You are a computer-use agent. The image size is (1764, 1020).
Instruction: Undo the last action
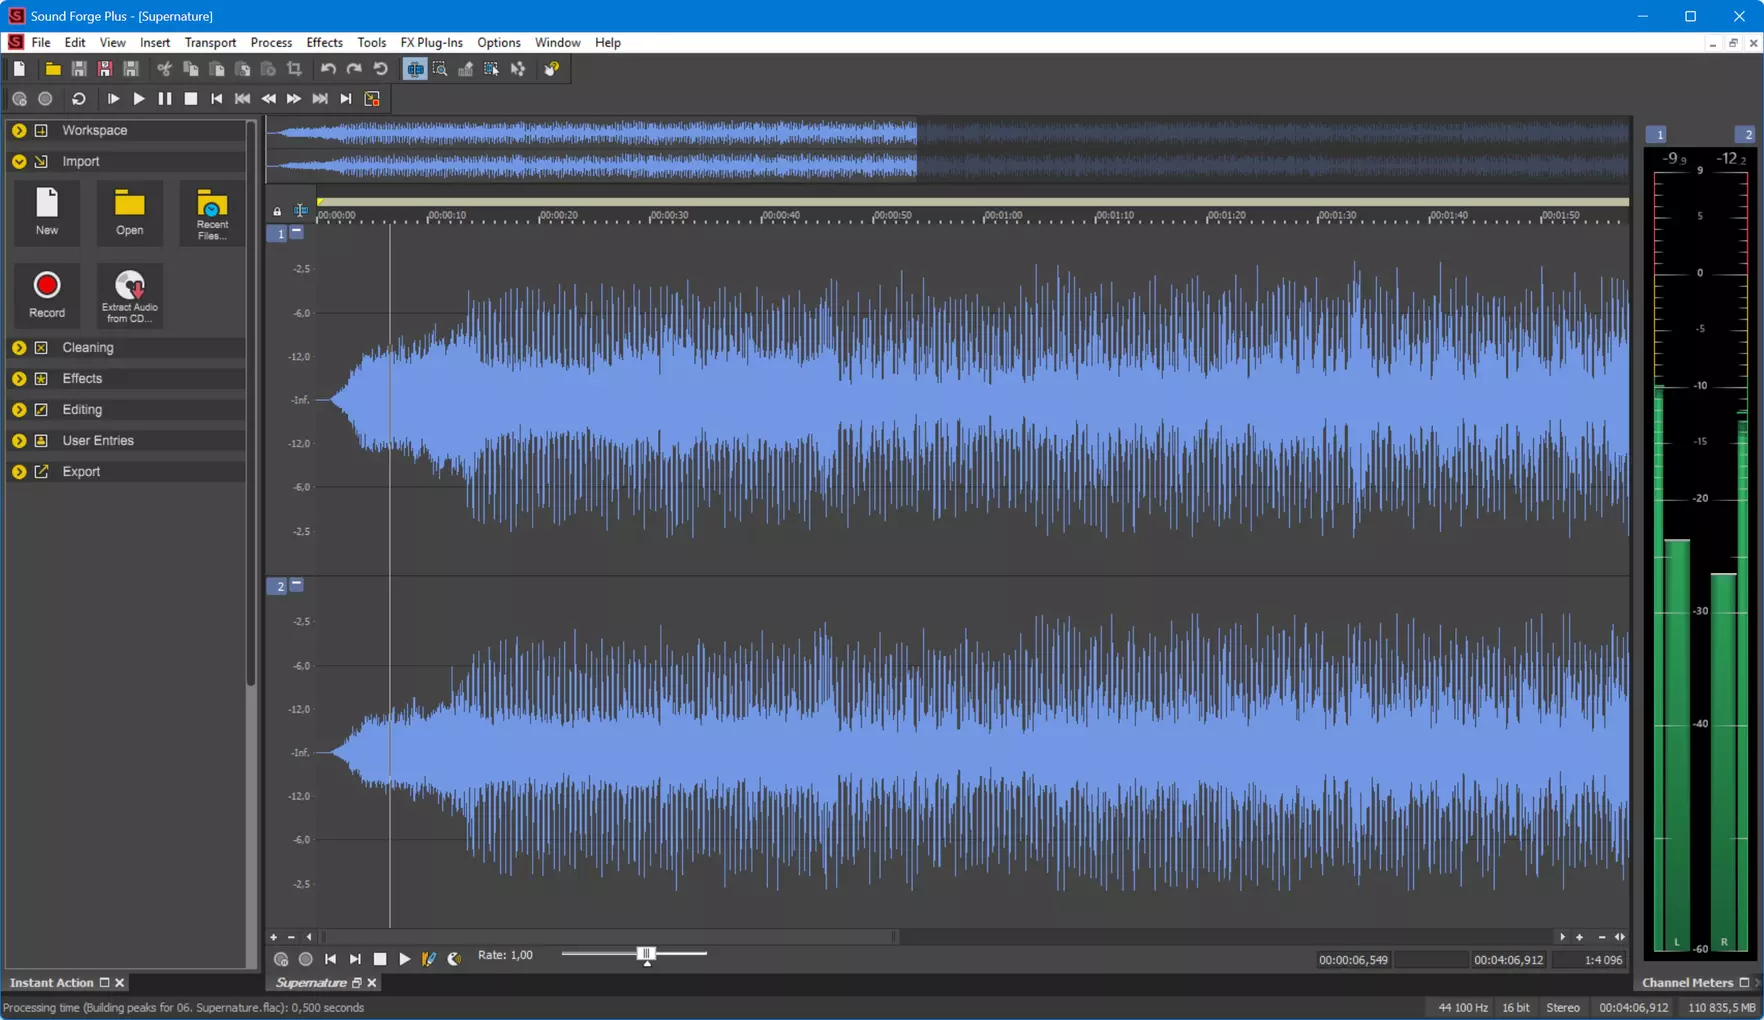tap(328, 69)
